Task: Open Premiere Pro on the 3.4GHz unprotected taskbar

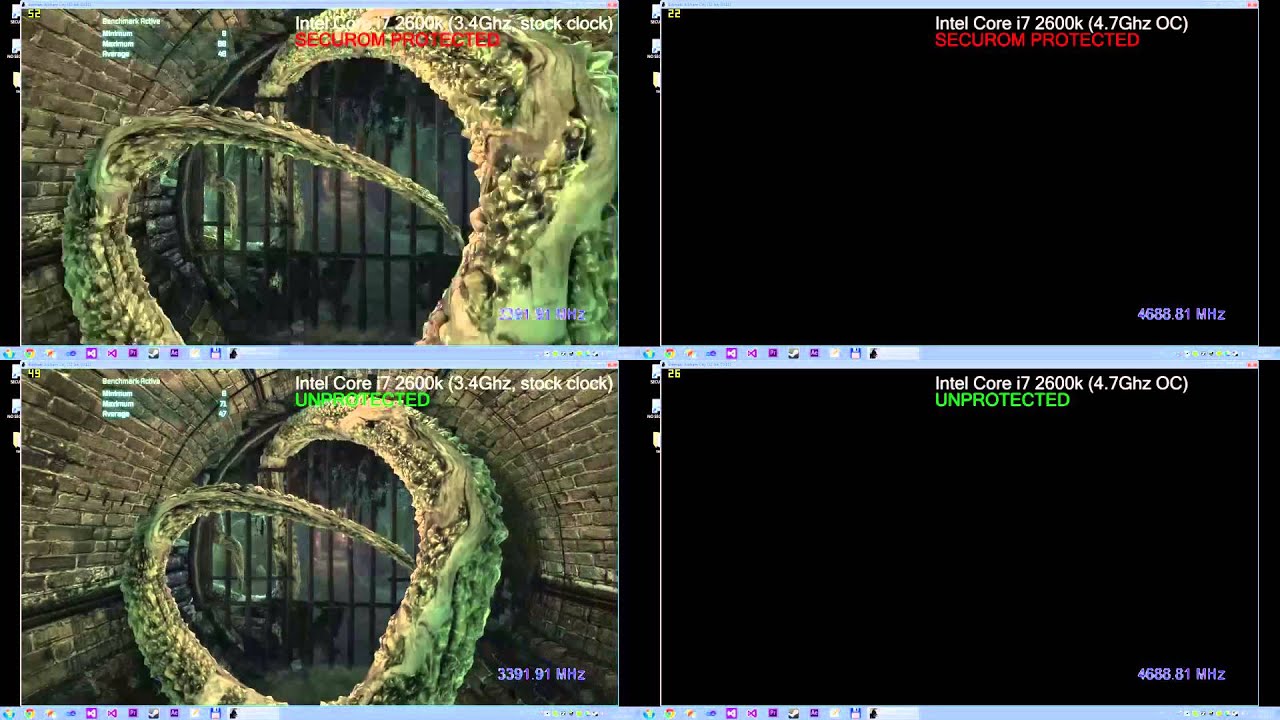Action: tap(133, 714)
